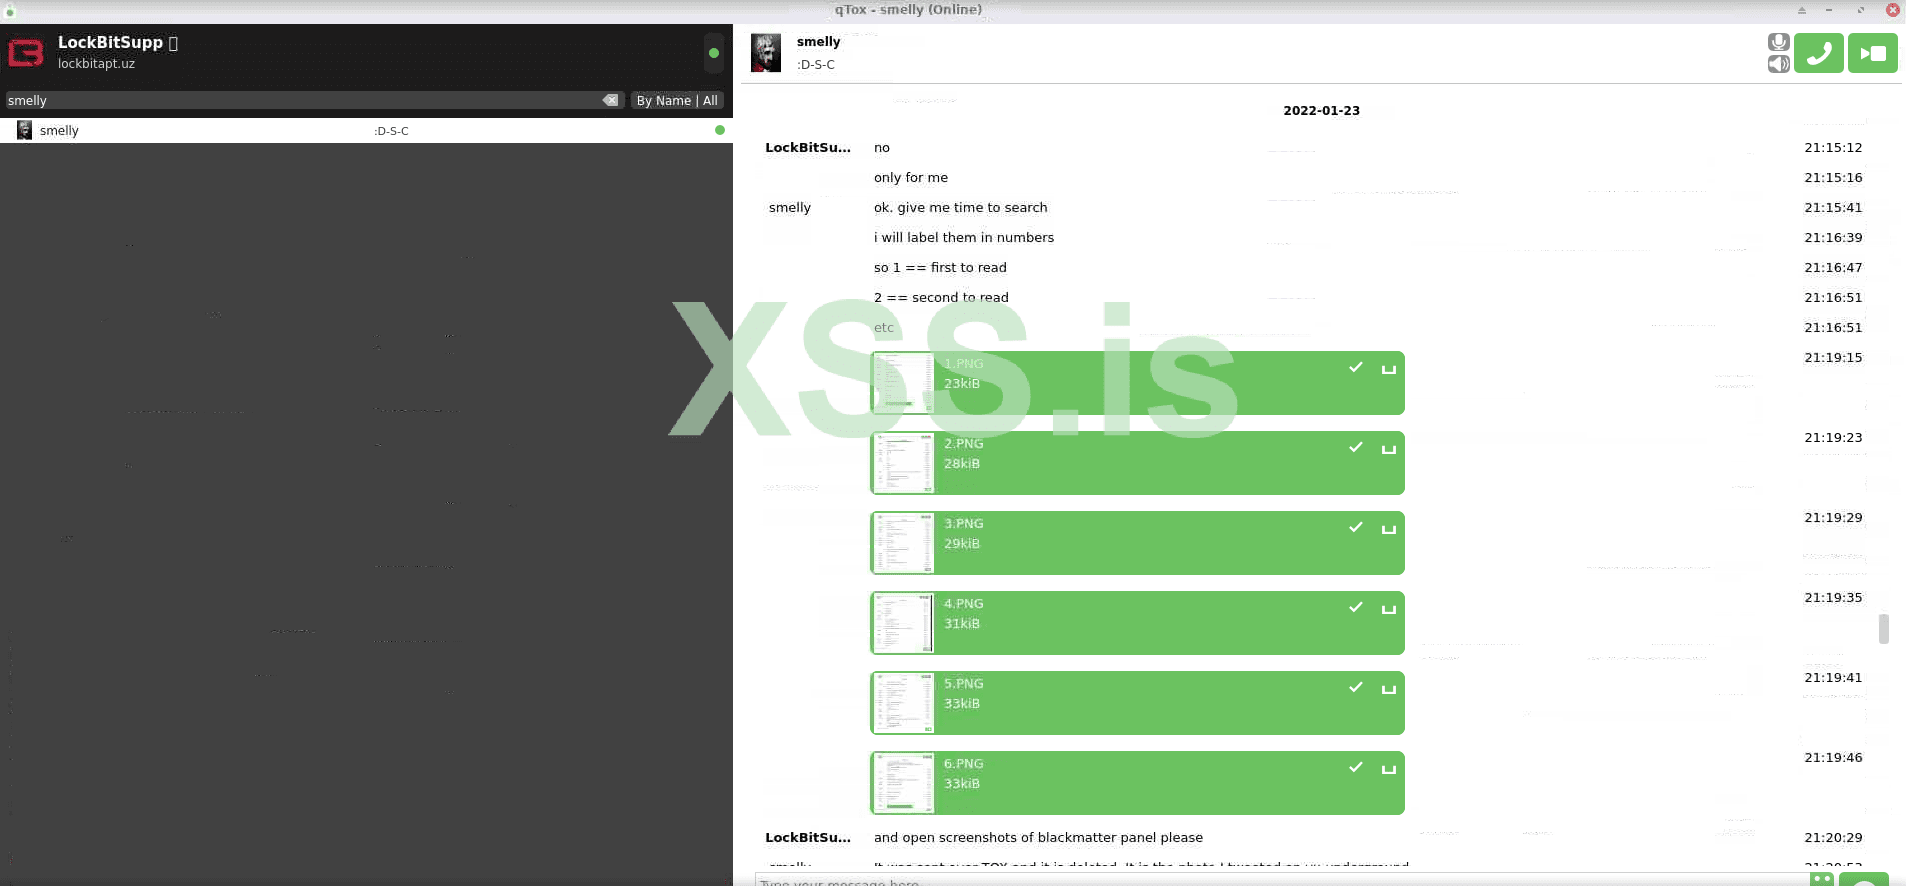
Task: Click :D-S-C status text in contact row
Action: click(391, 131)
